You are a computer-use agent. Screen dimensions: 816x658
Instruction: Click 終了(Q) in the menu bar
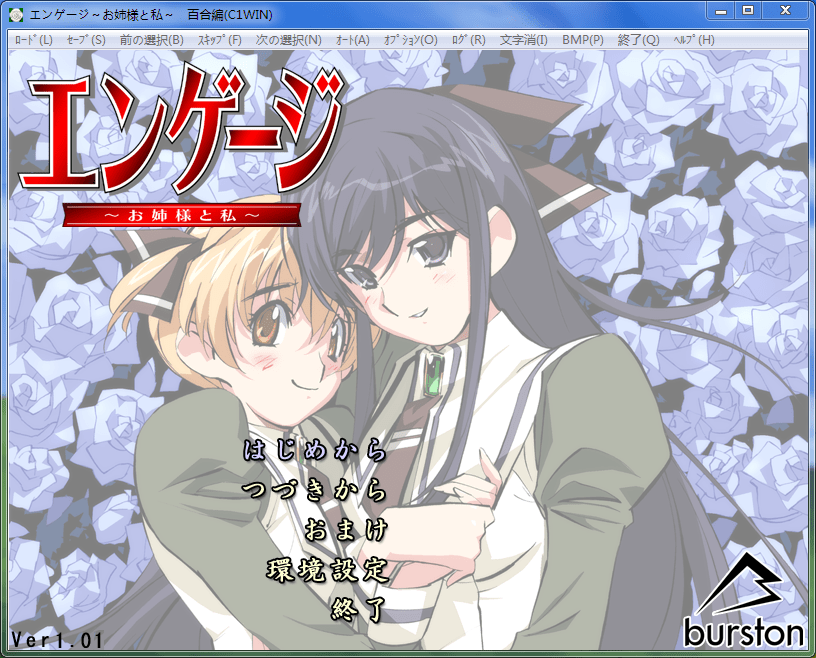click(638, 40)
